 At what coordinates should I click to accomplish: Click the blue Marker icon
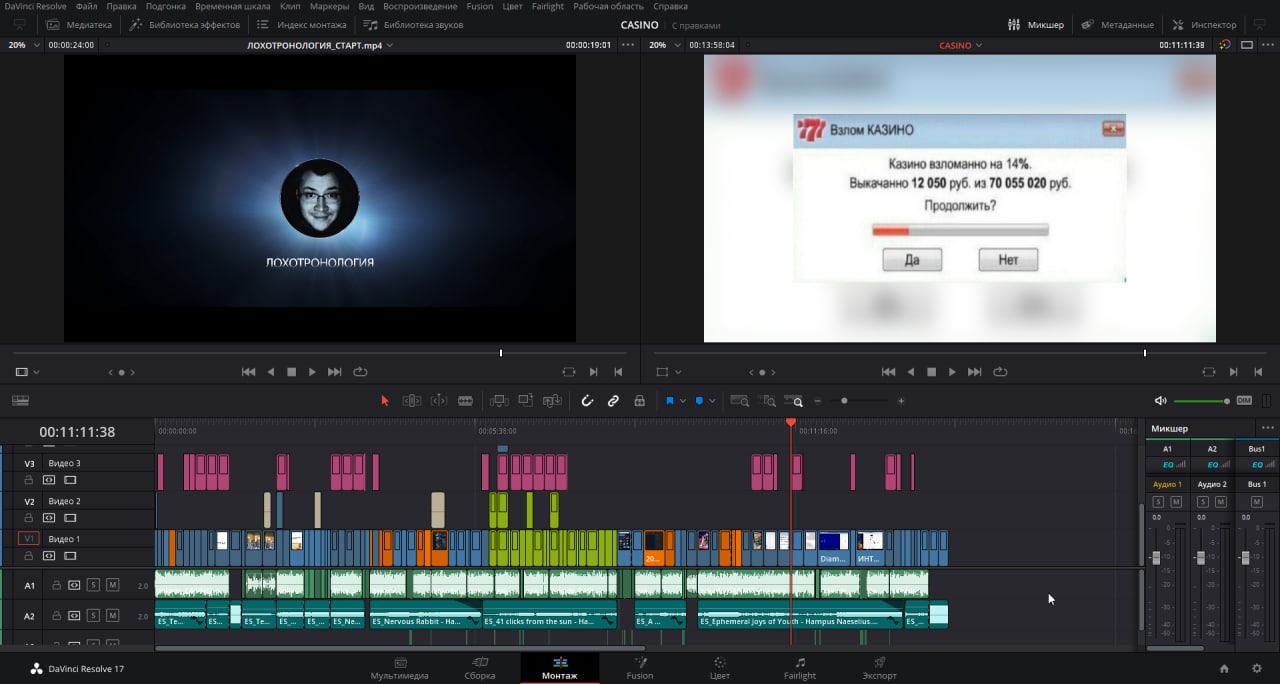pos(699,400)
